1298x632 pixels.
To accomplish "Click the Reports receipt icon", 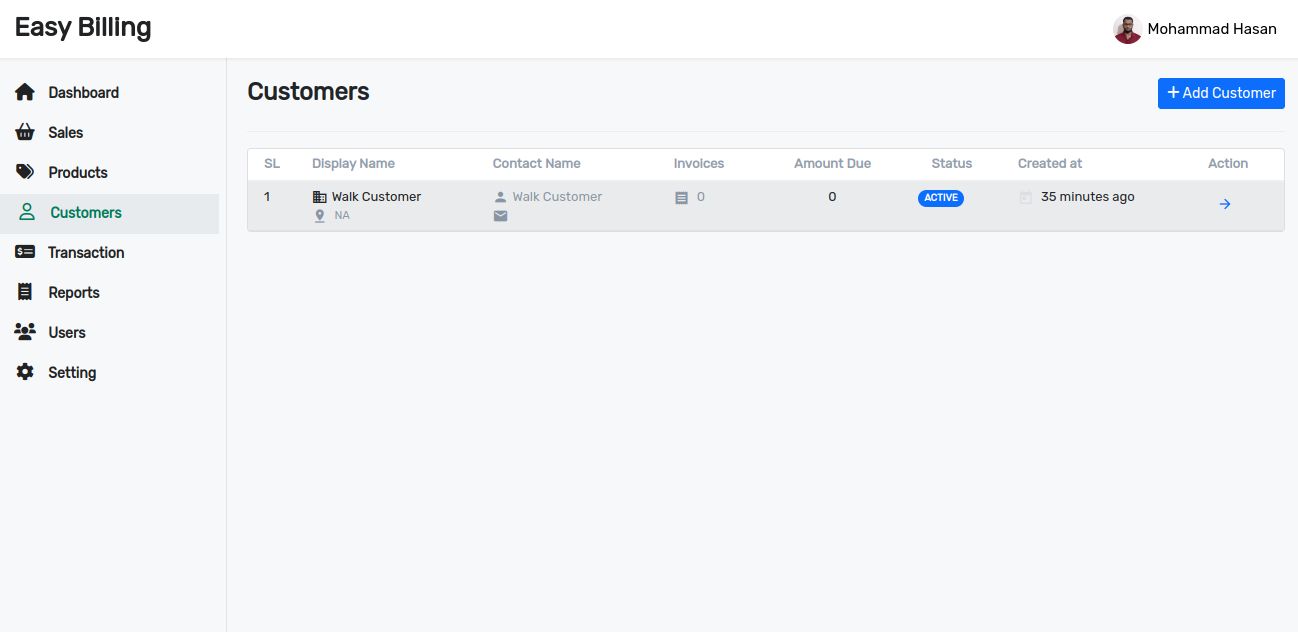I will click(25, 292).
